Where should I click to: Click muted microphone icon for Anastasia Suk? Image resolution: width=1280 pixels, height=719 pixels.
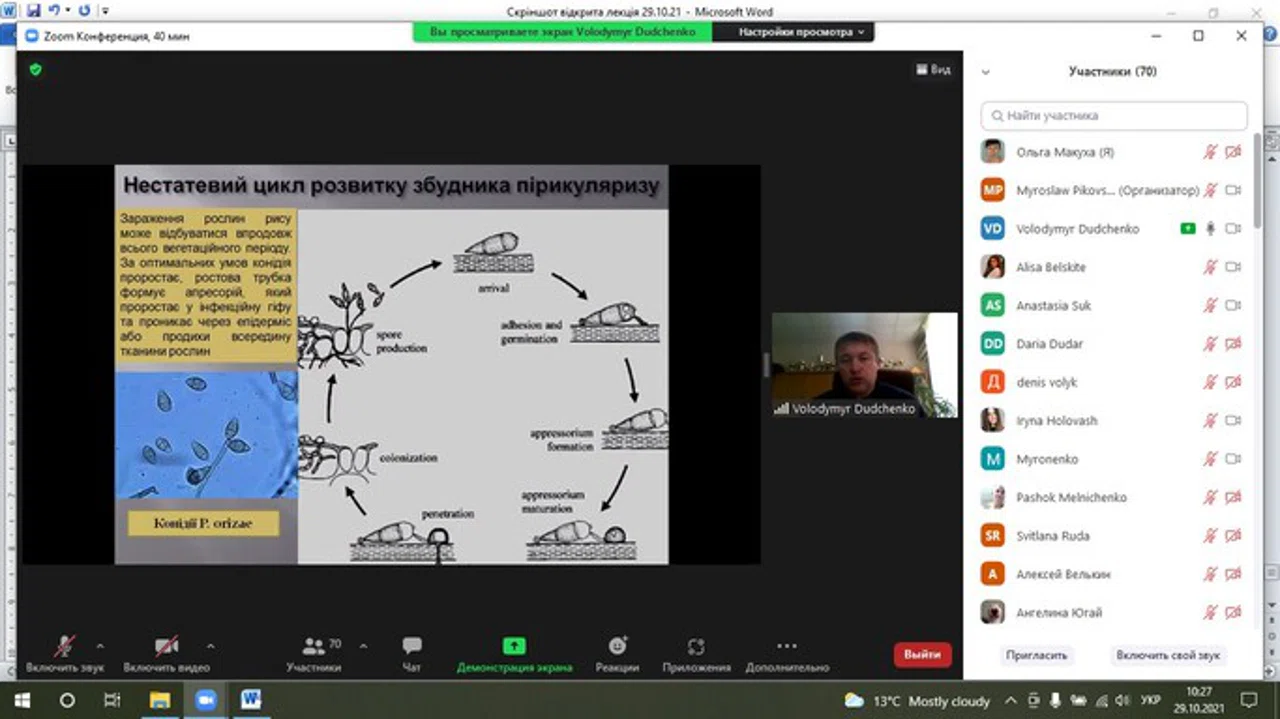point(1210,305)
